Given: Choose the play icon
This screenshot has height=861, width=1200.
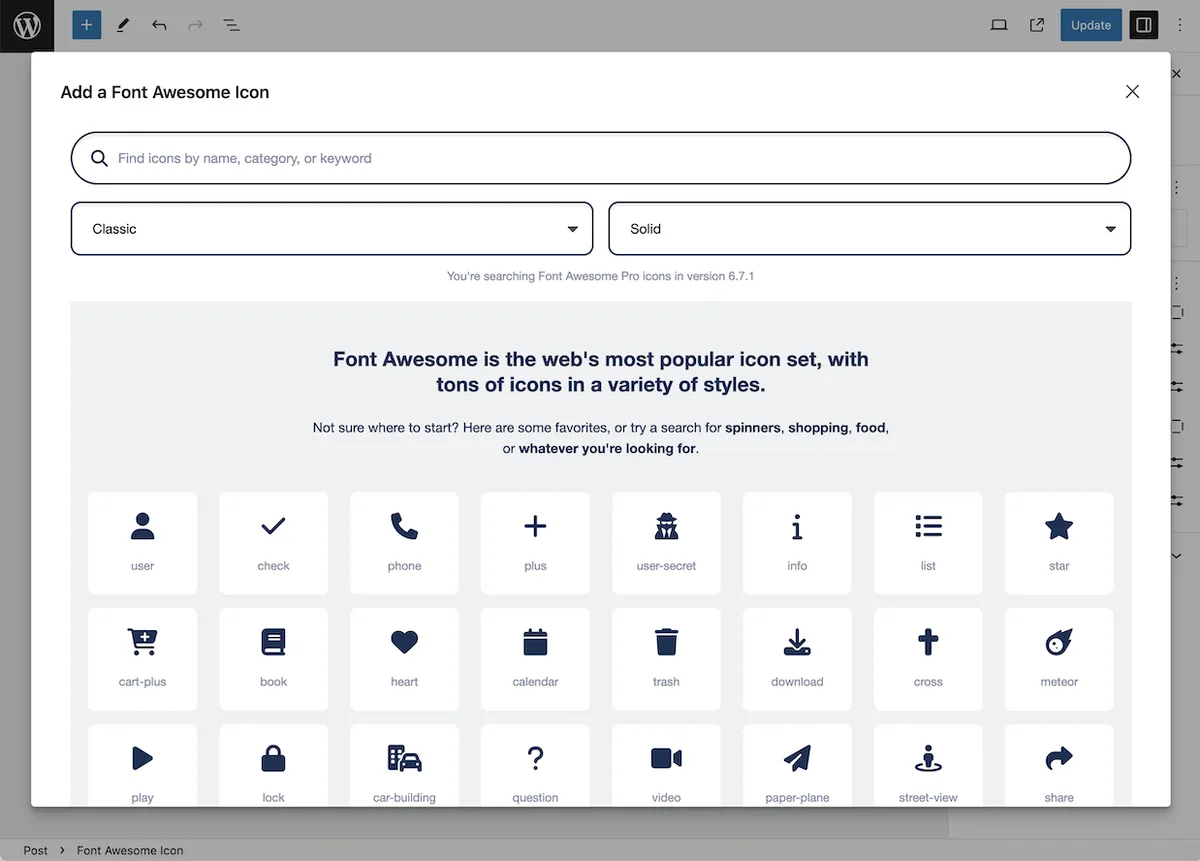Looking at the screenshot, I should click(142, 765).
